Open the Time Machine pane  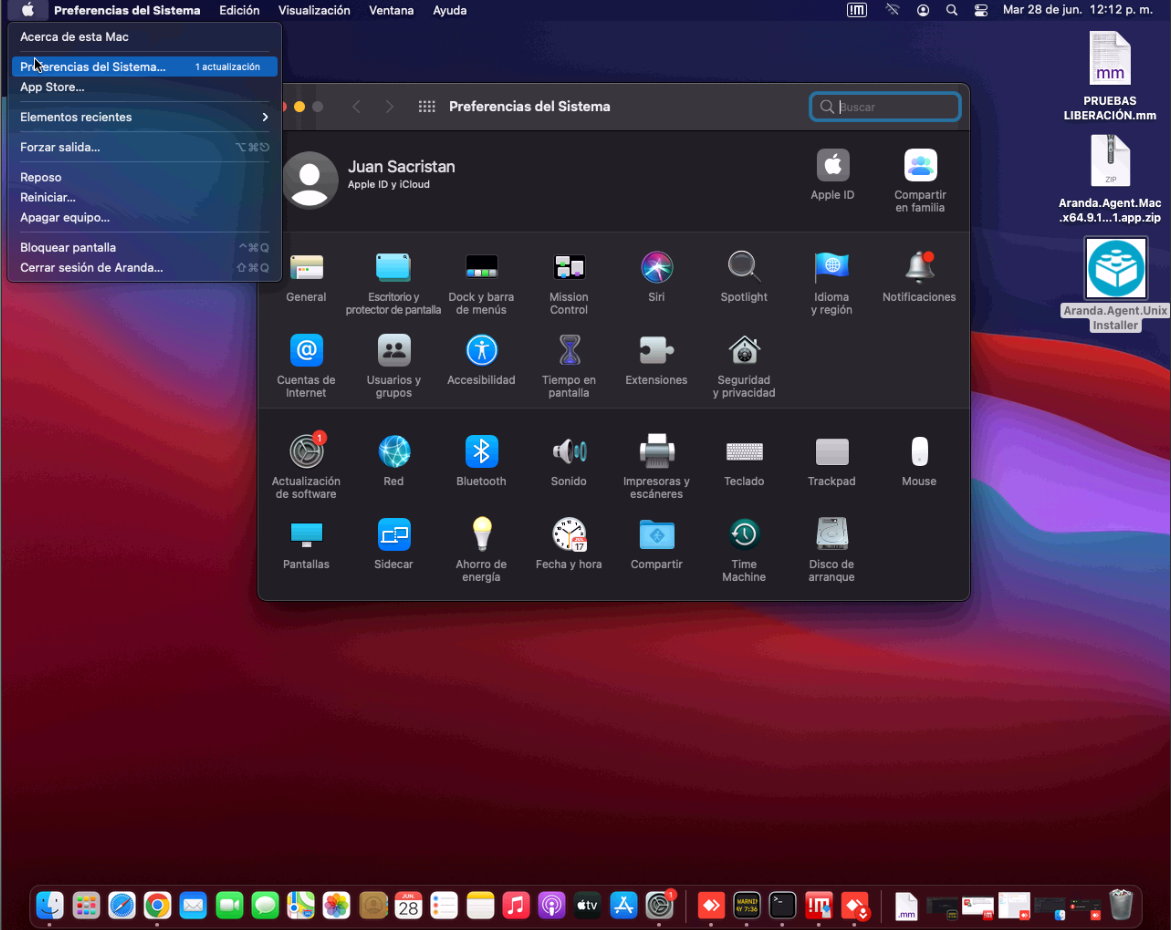(x=744, y=535)
